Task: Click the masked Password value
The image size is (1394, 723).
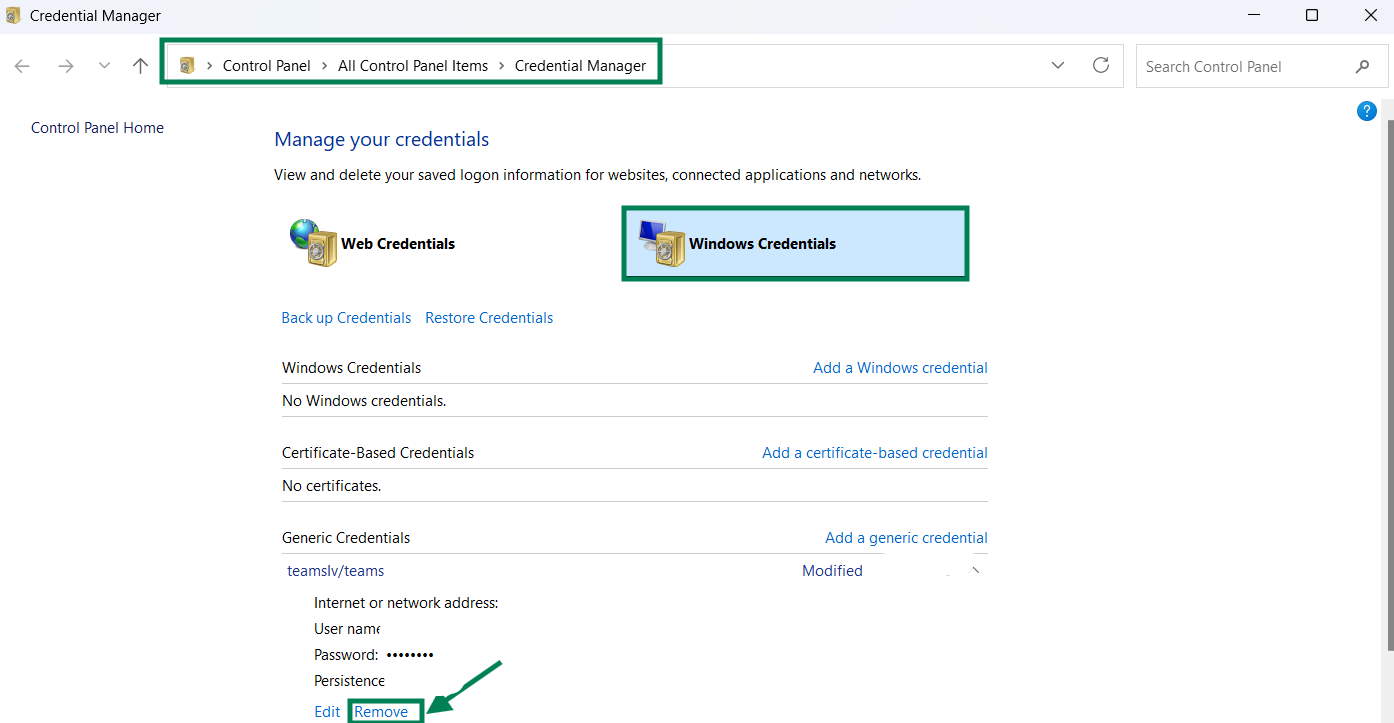Action: pyautogui.click(x=410, y=655)
